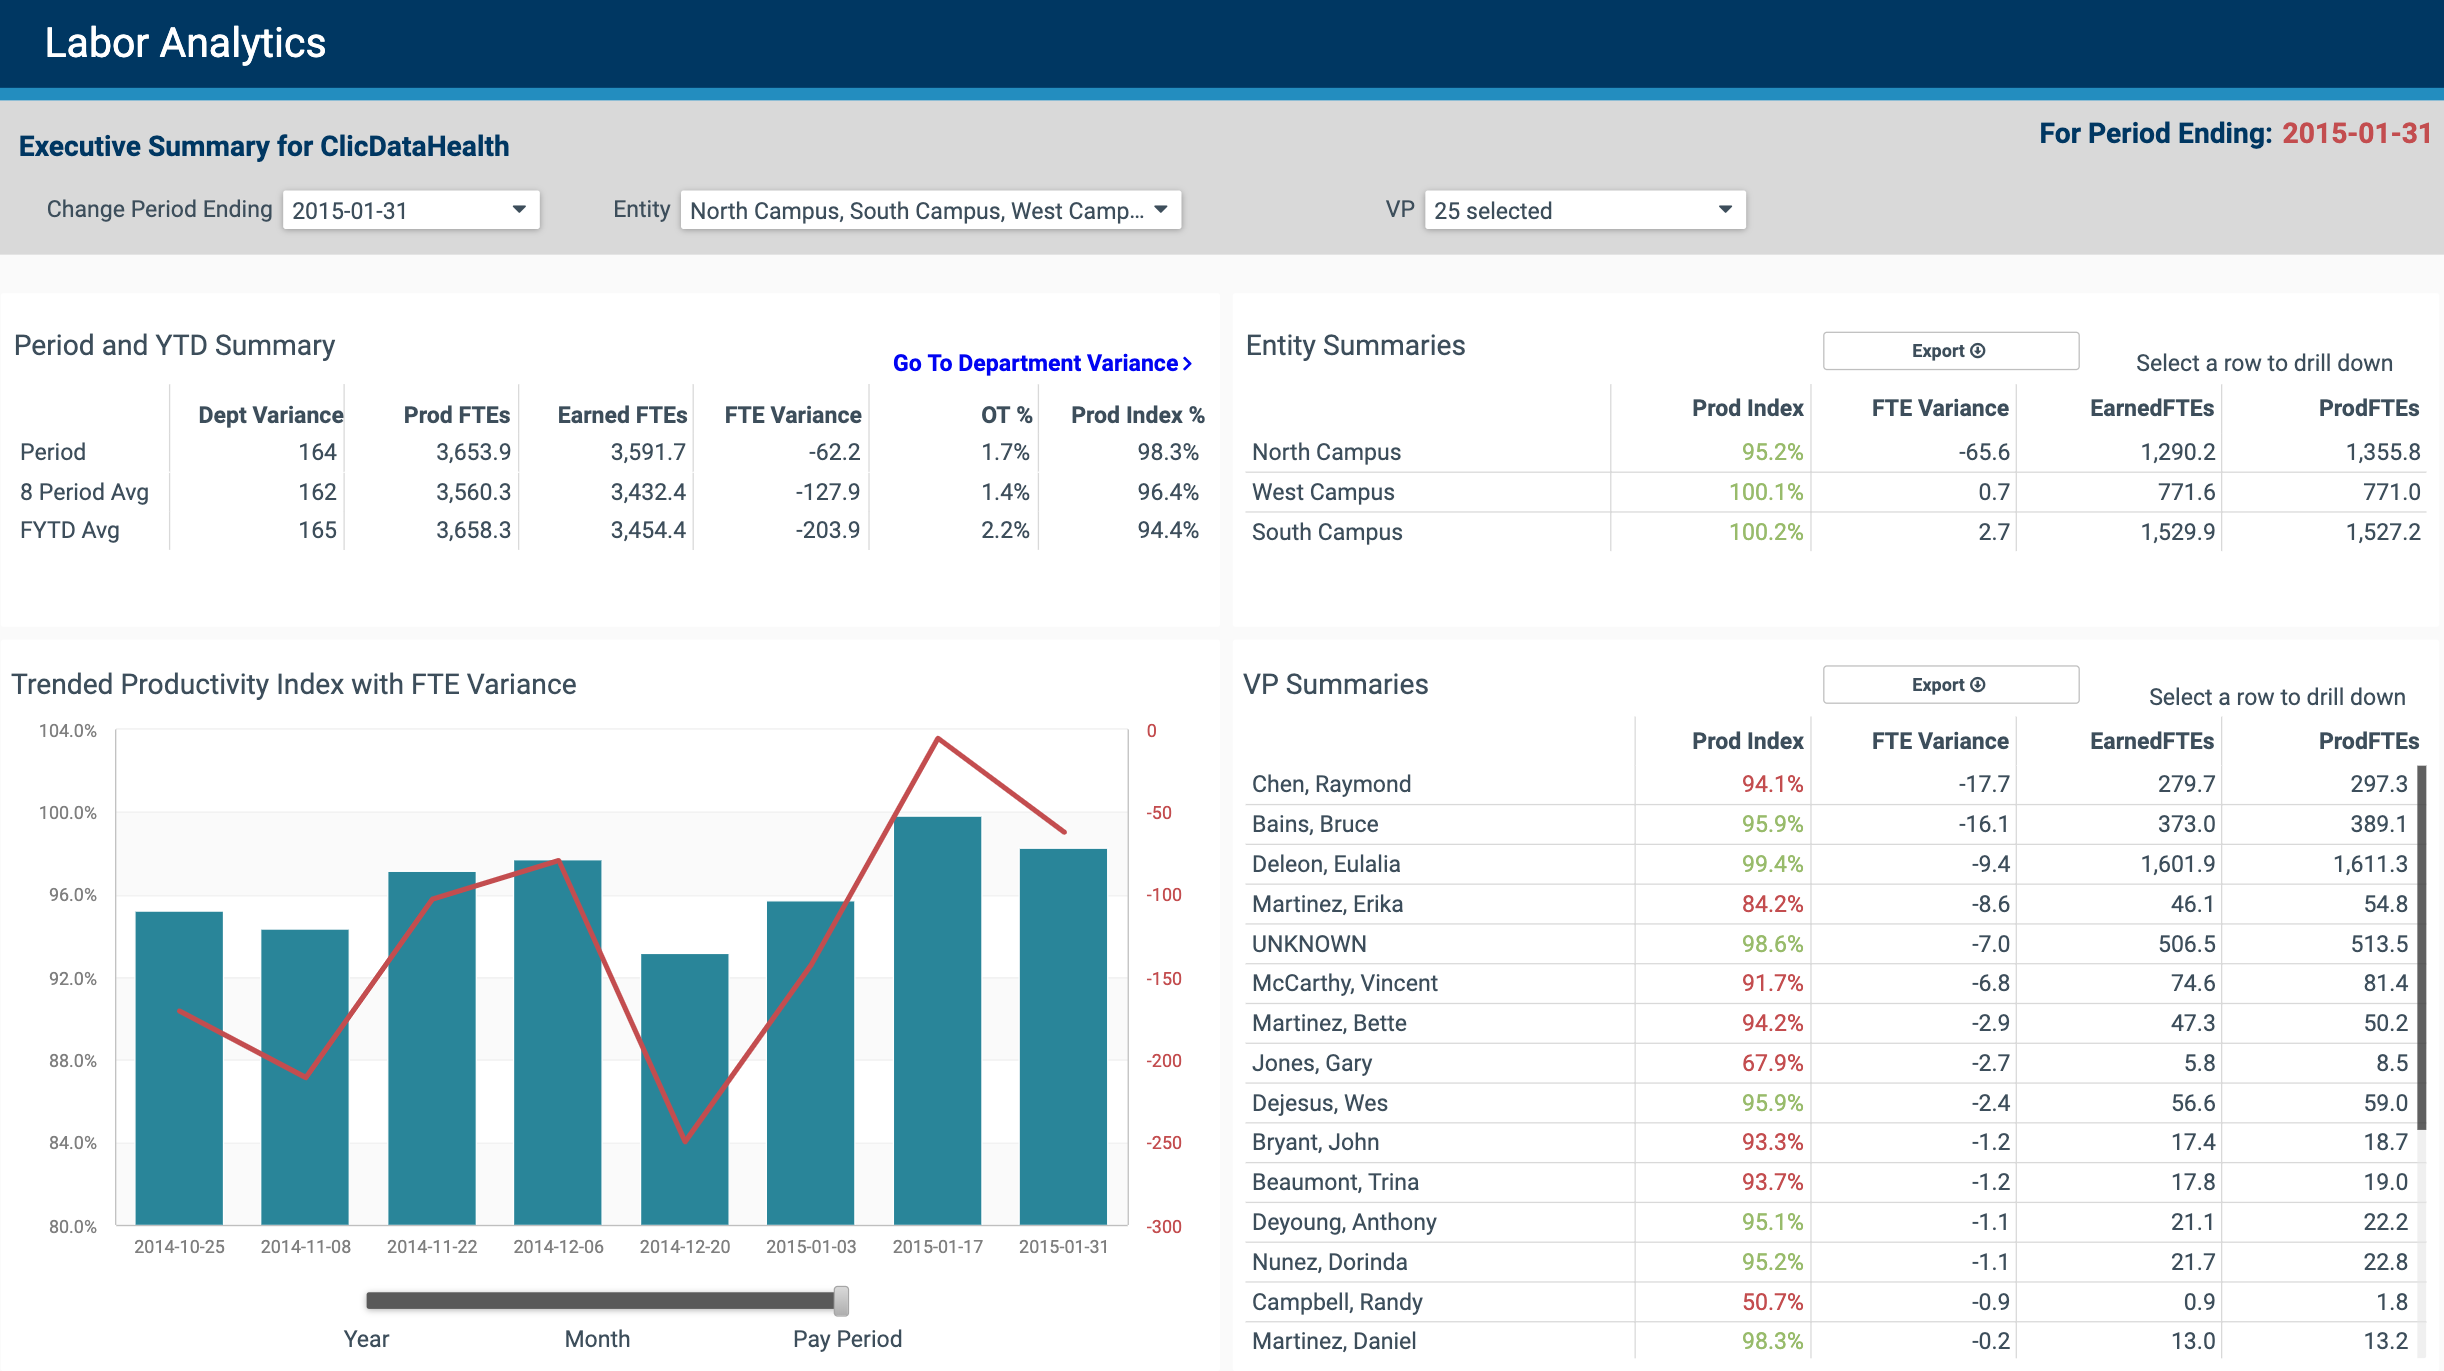Click the 2014-12-06 chart bar
This screenshot has height=1371, width=2444.
coord(558,1042)
